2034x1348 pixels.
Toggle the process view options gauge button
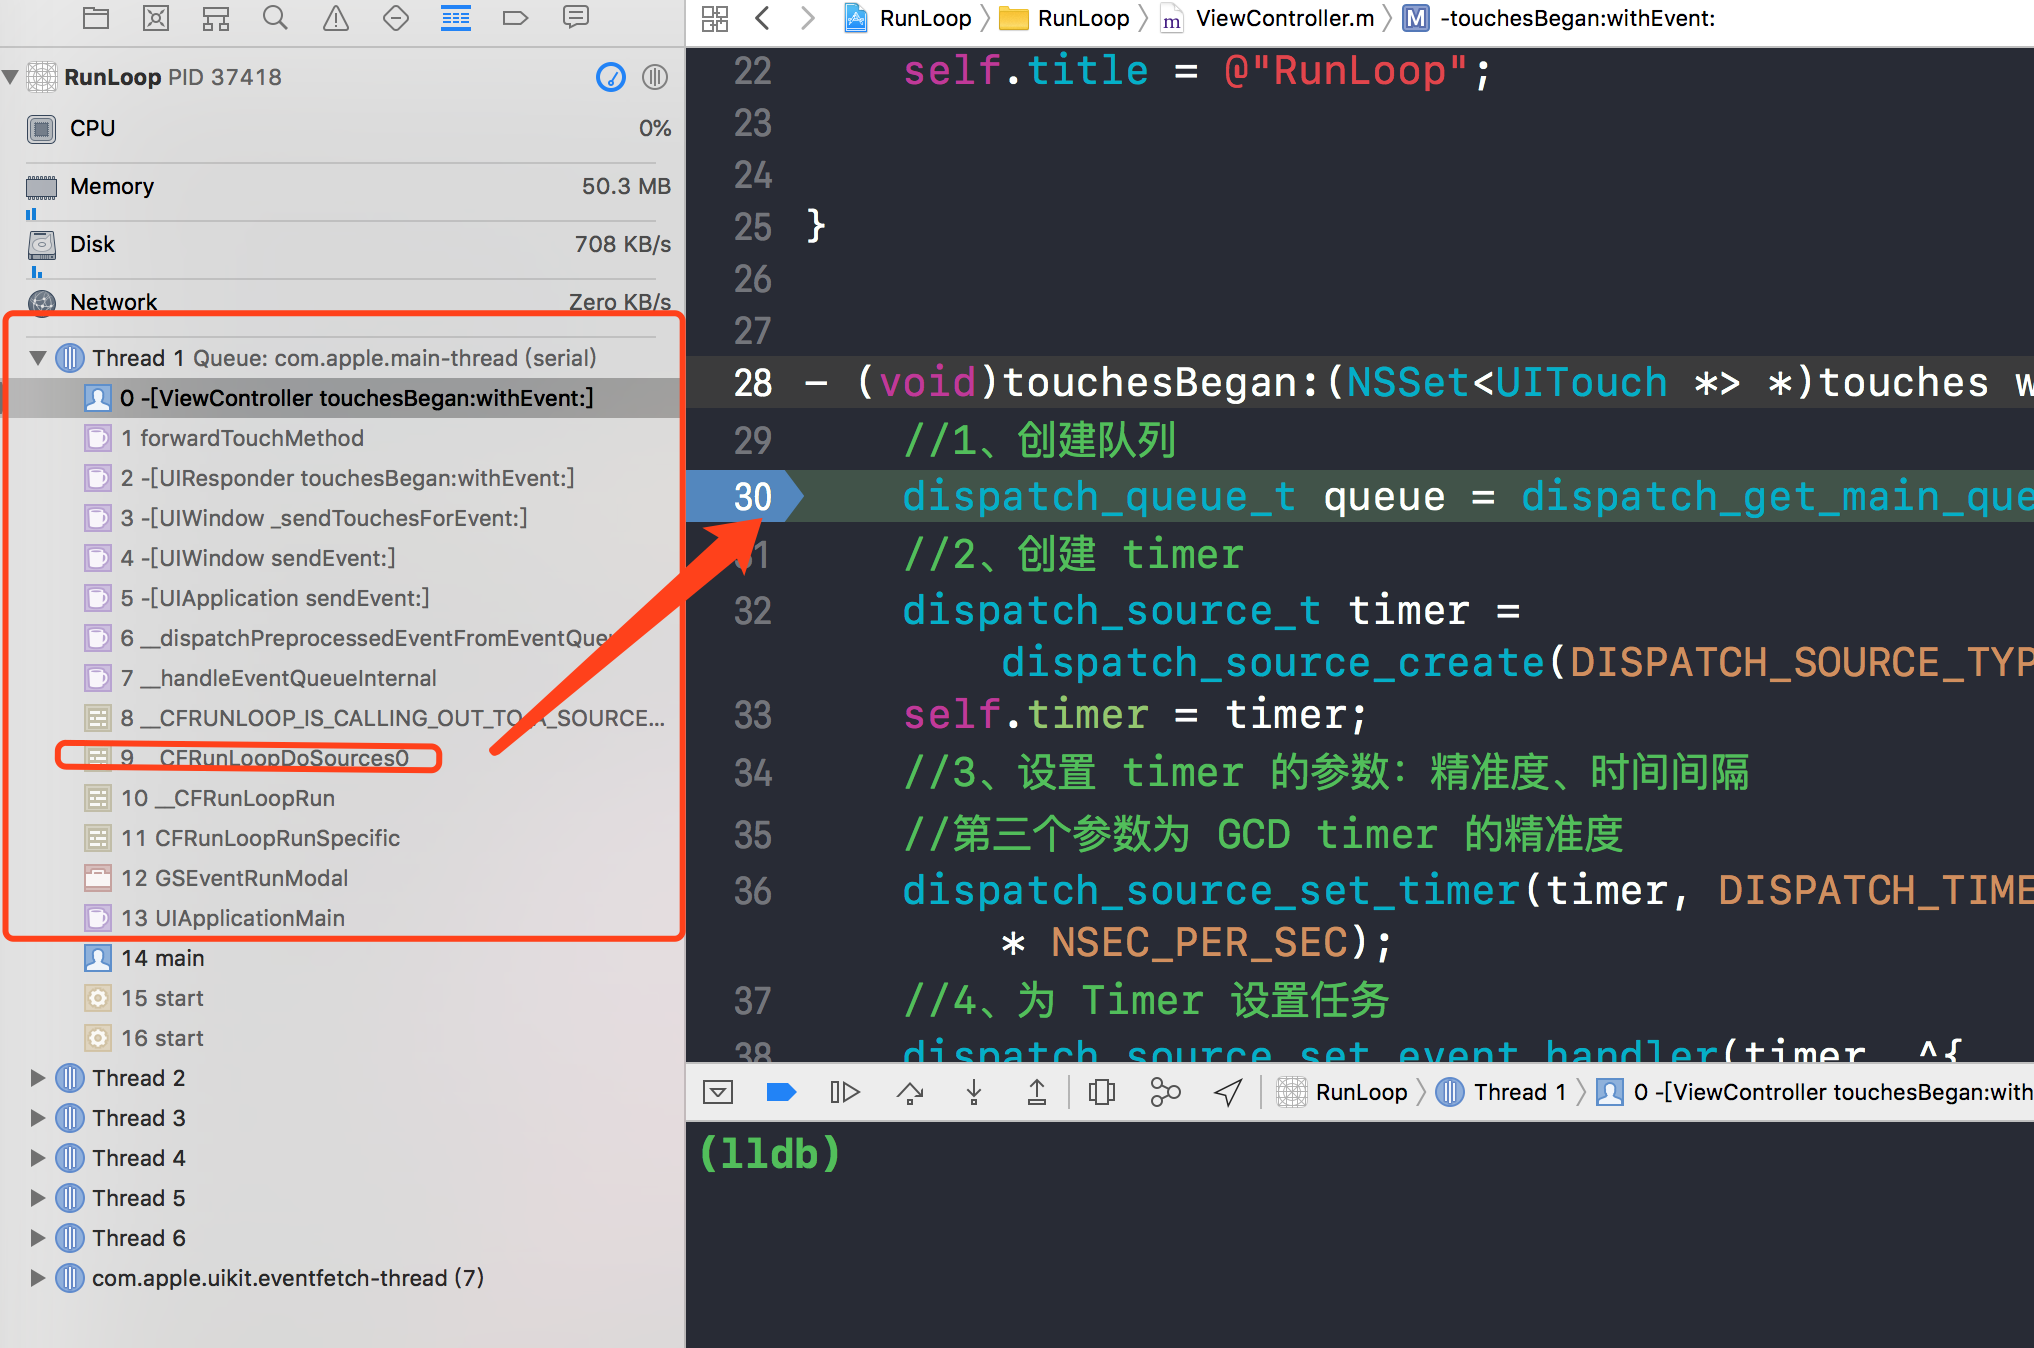(x=611, y=77)
